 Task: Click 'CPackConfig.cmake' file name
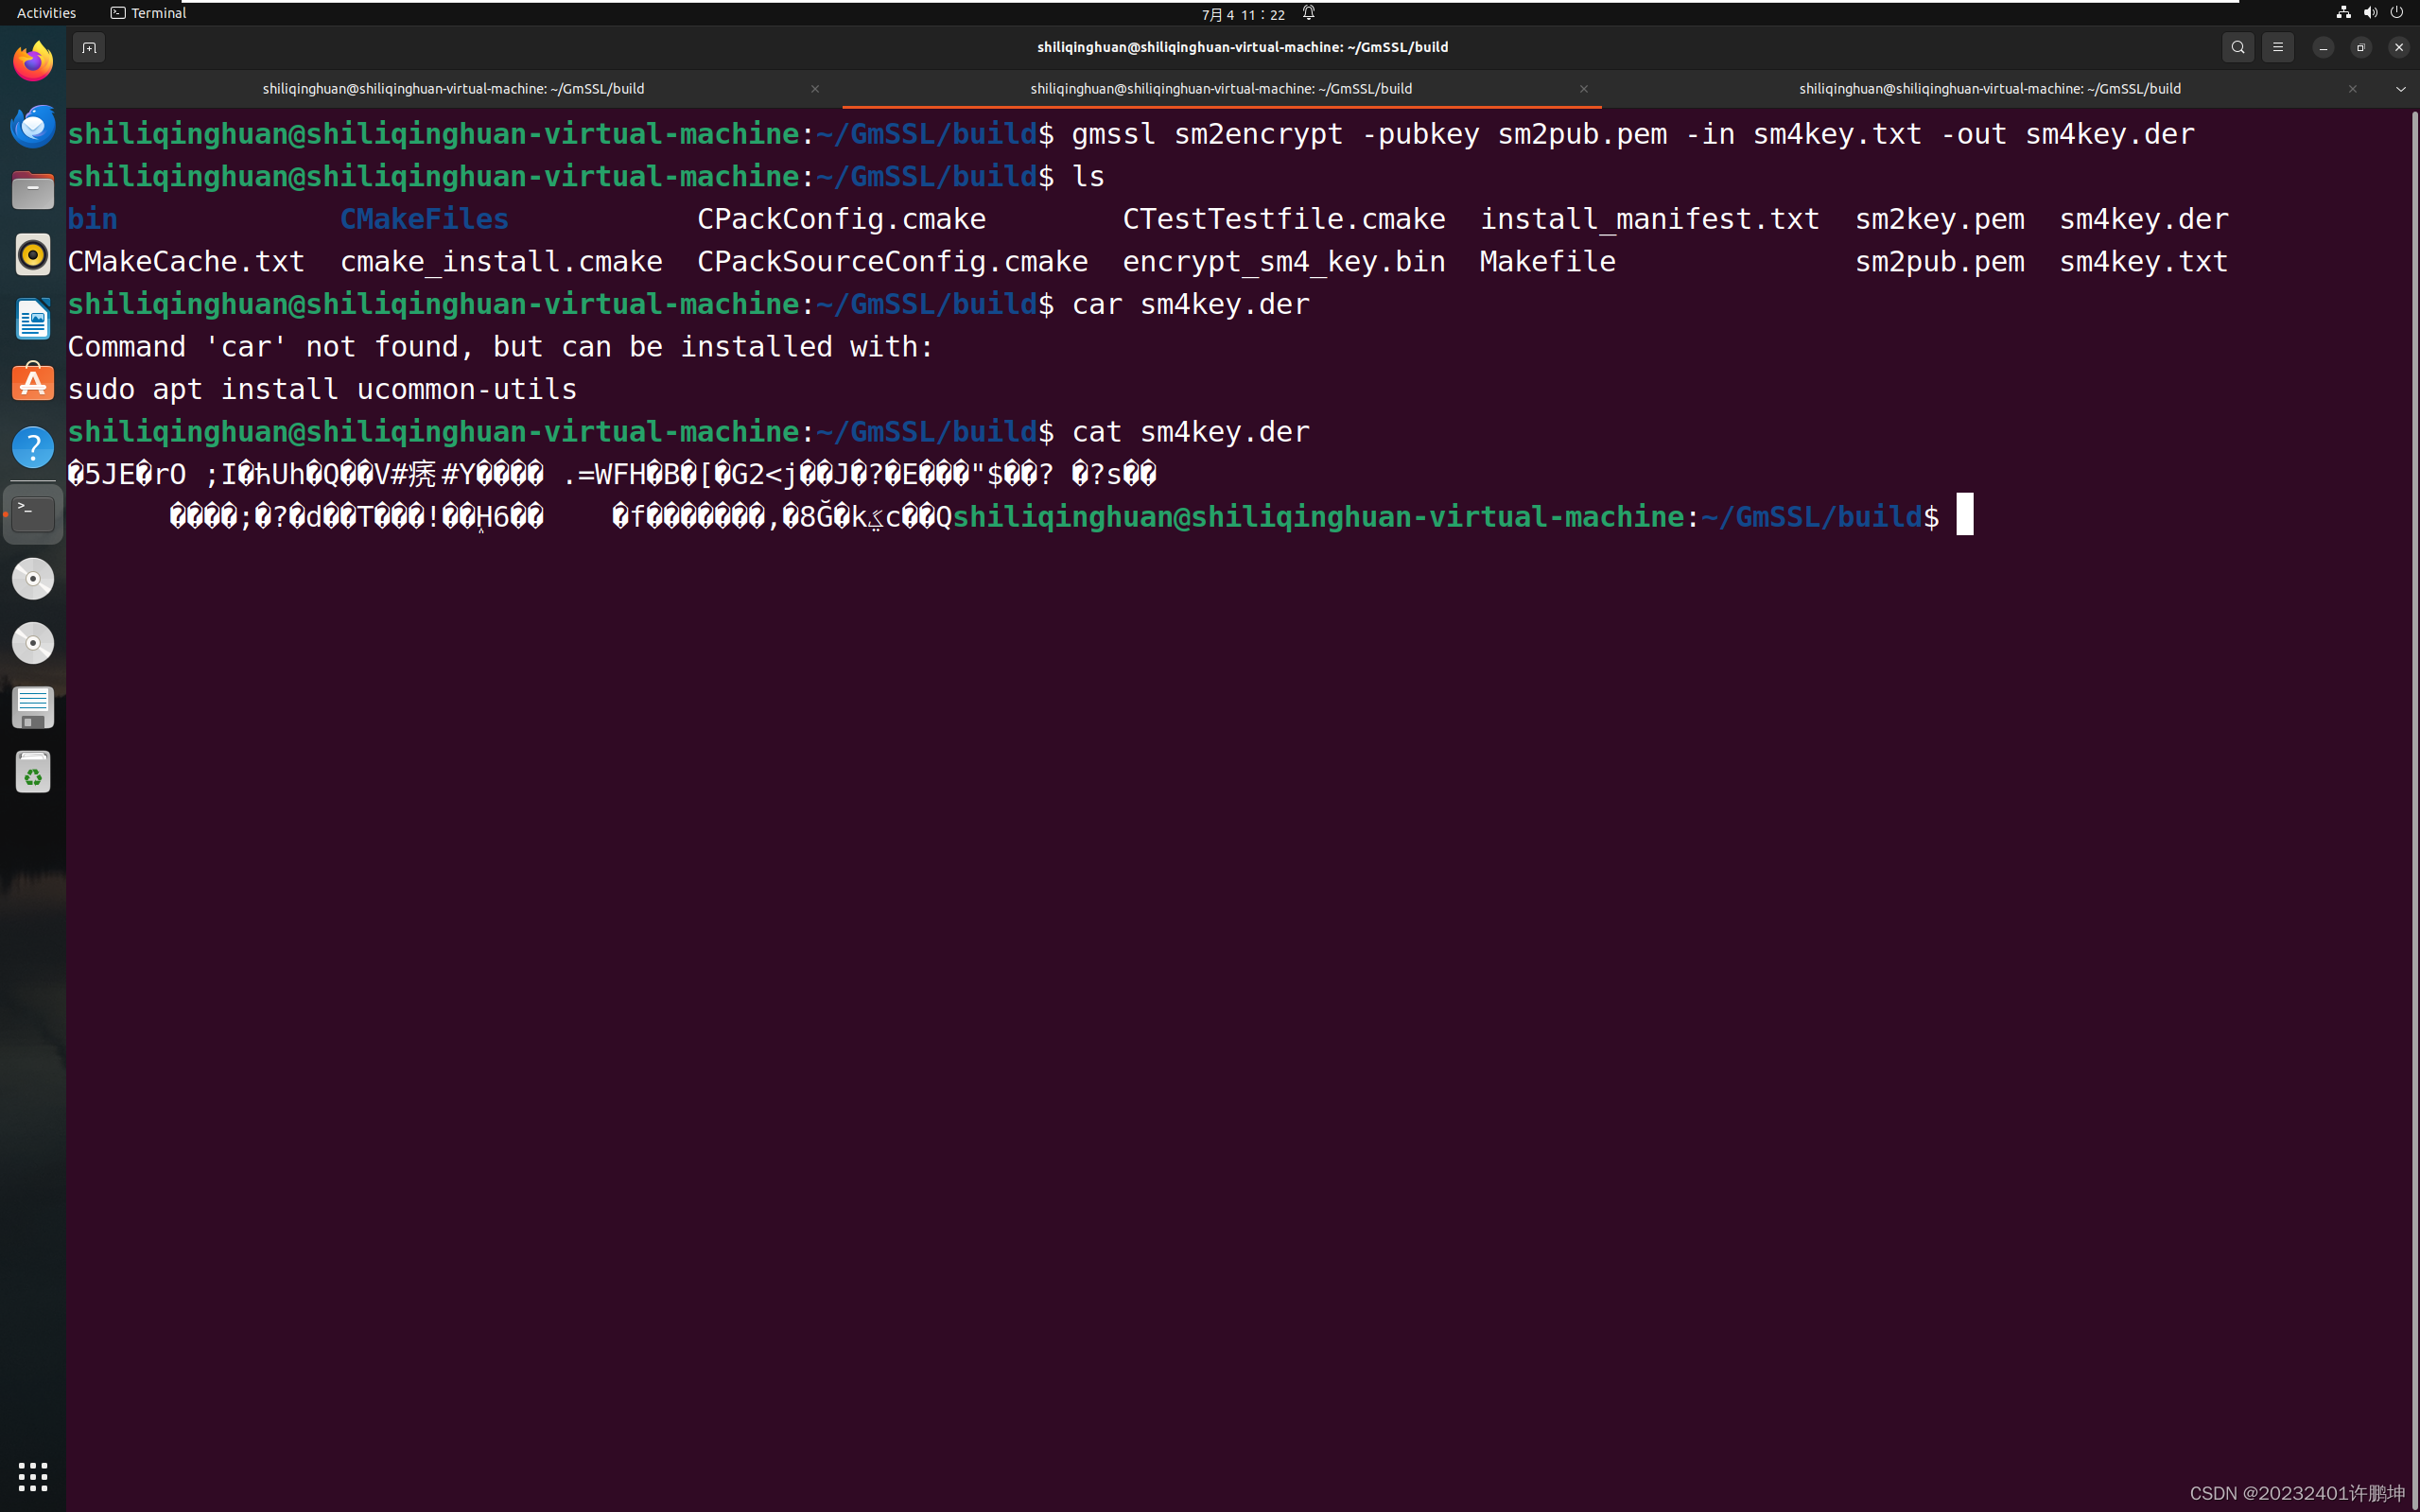coord(841,219)
